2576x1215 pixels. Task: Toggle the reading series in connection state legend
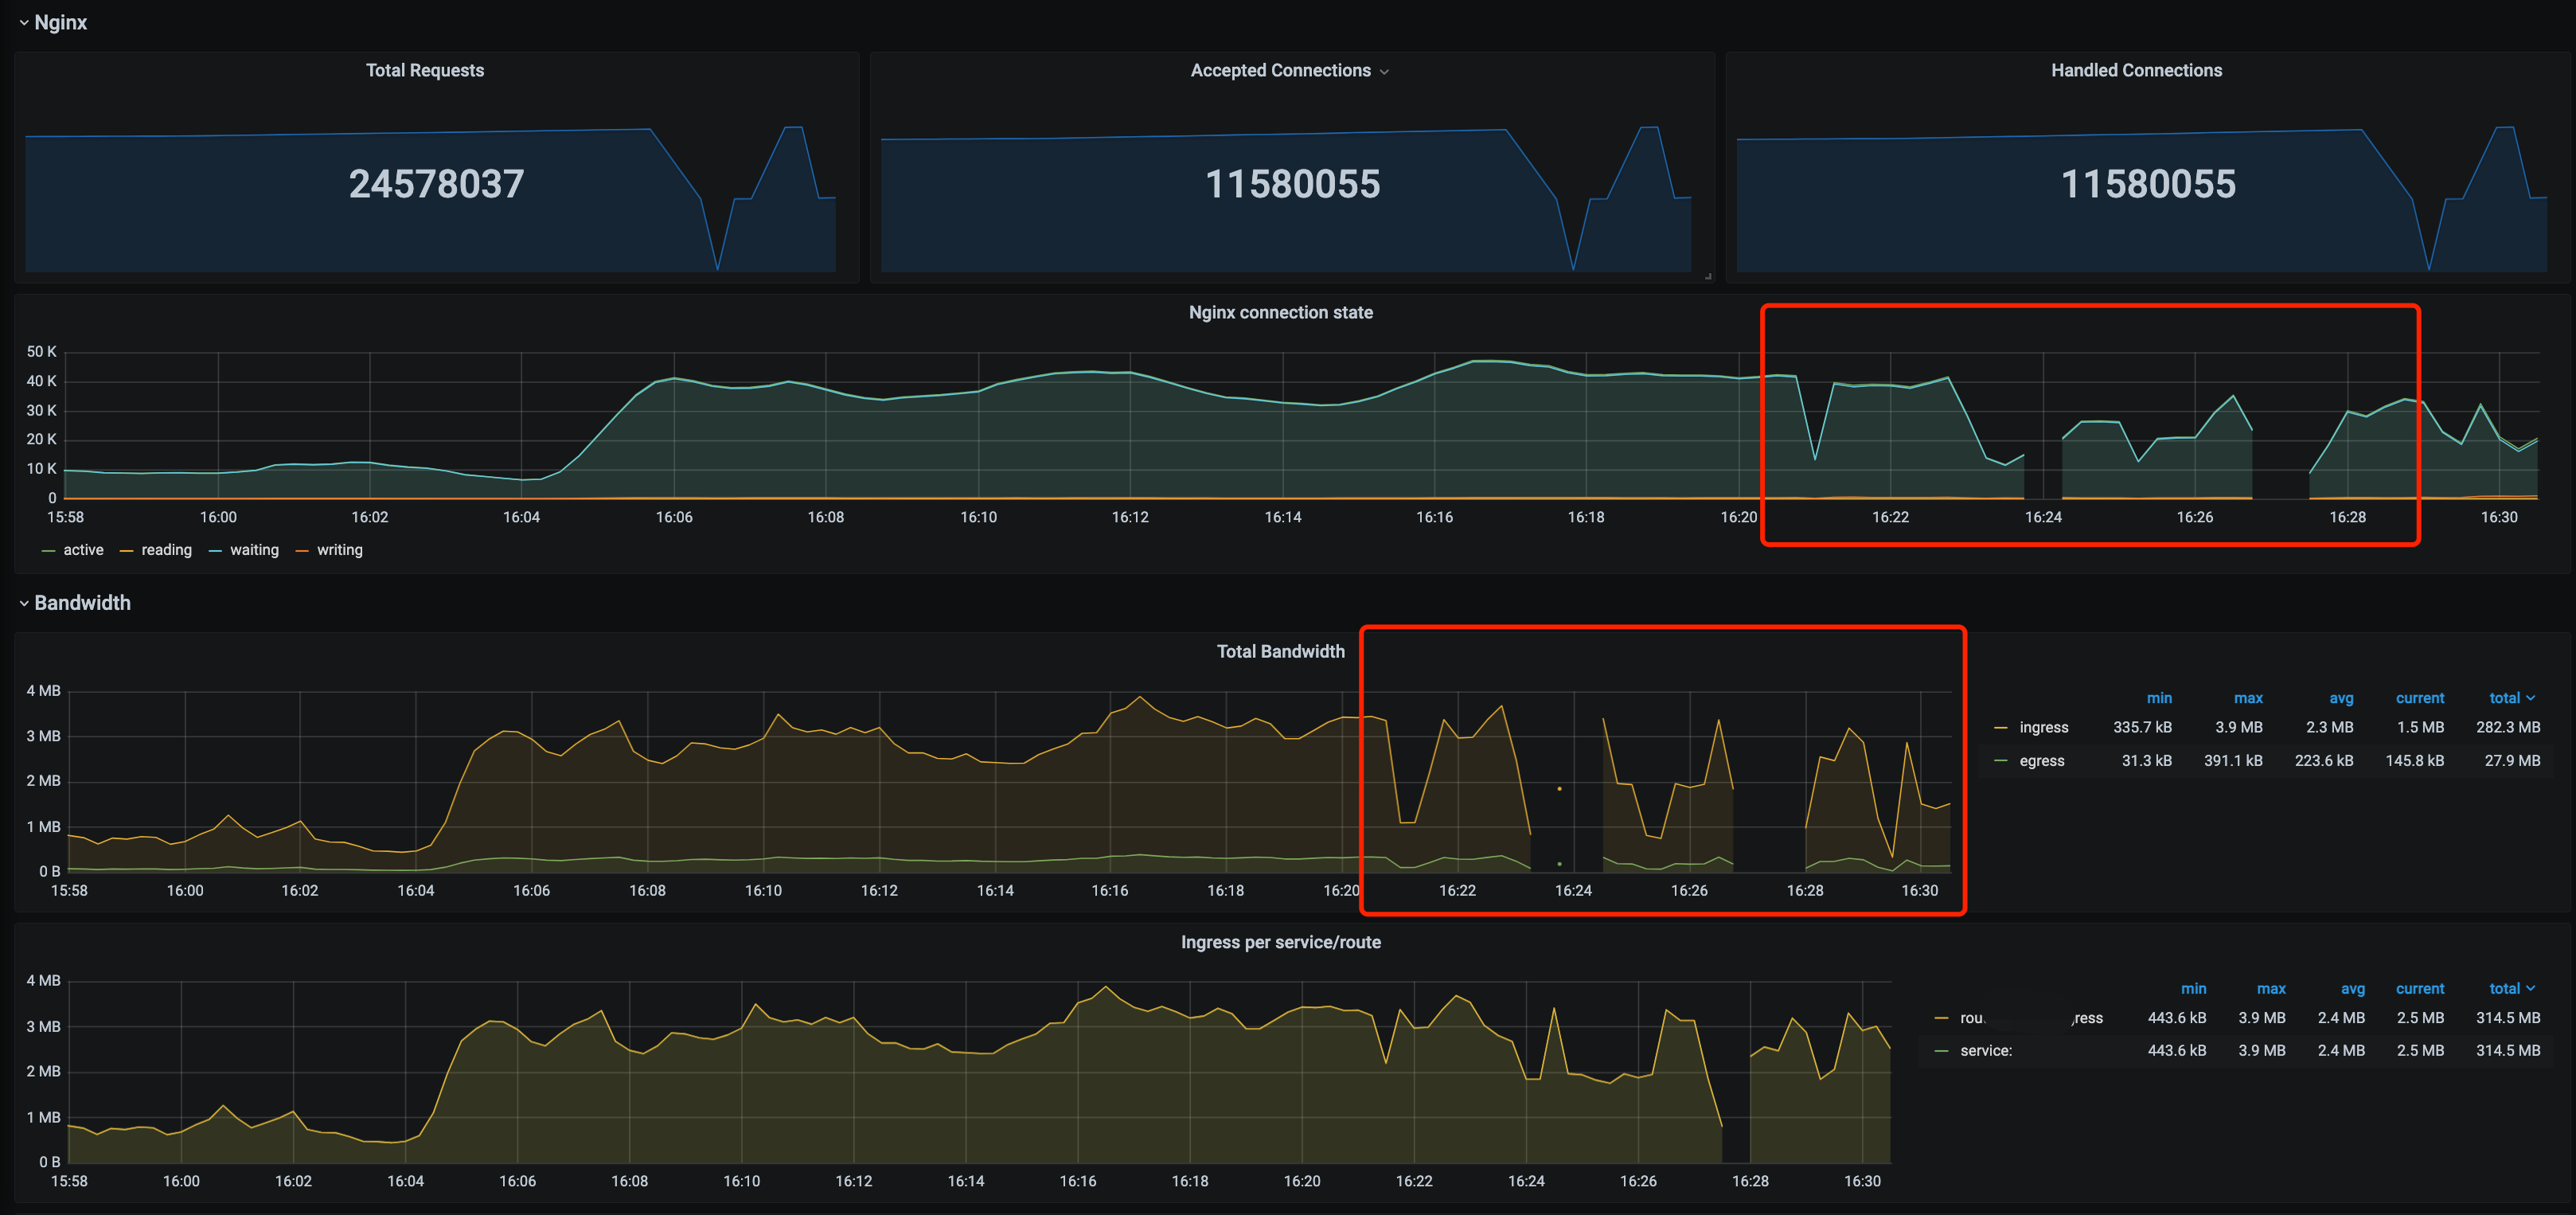coord(166,549)
